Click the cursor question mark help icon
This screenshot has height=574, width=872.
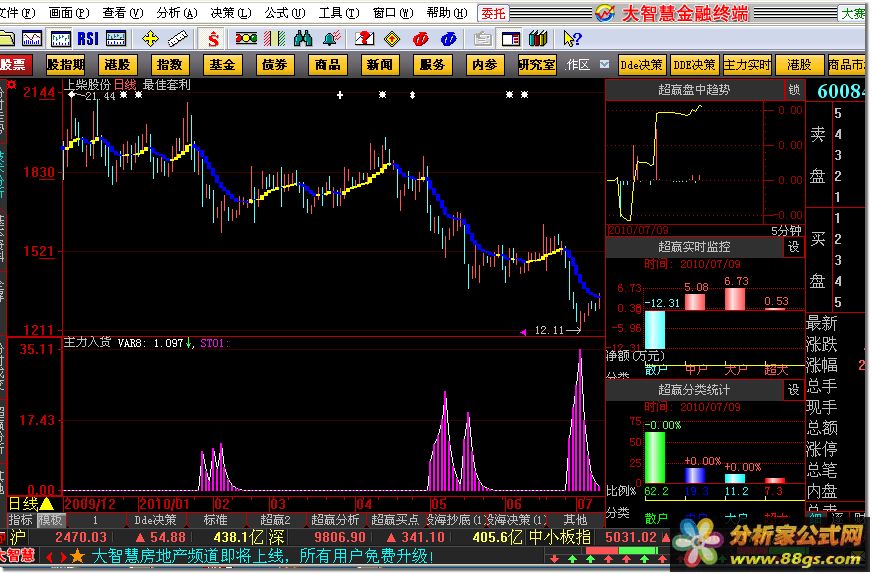pyautogui.click(x=572, y=38)
